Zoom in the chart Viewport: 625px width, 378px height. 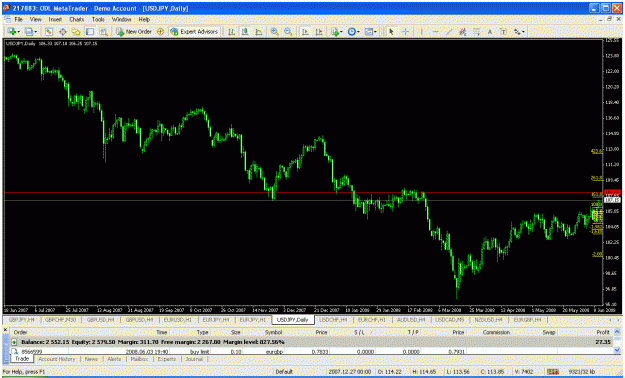click(274, 32)
